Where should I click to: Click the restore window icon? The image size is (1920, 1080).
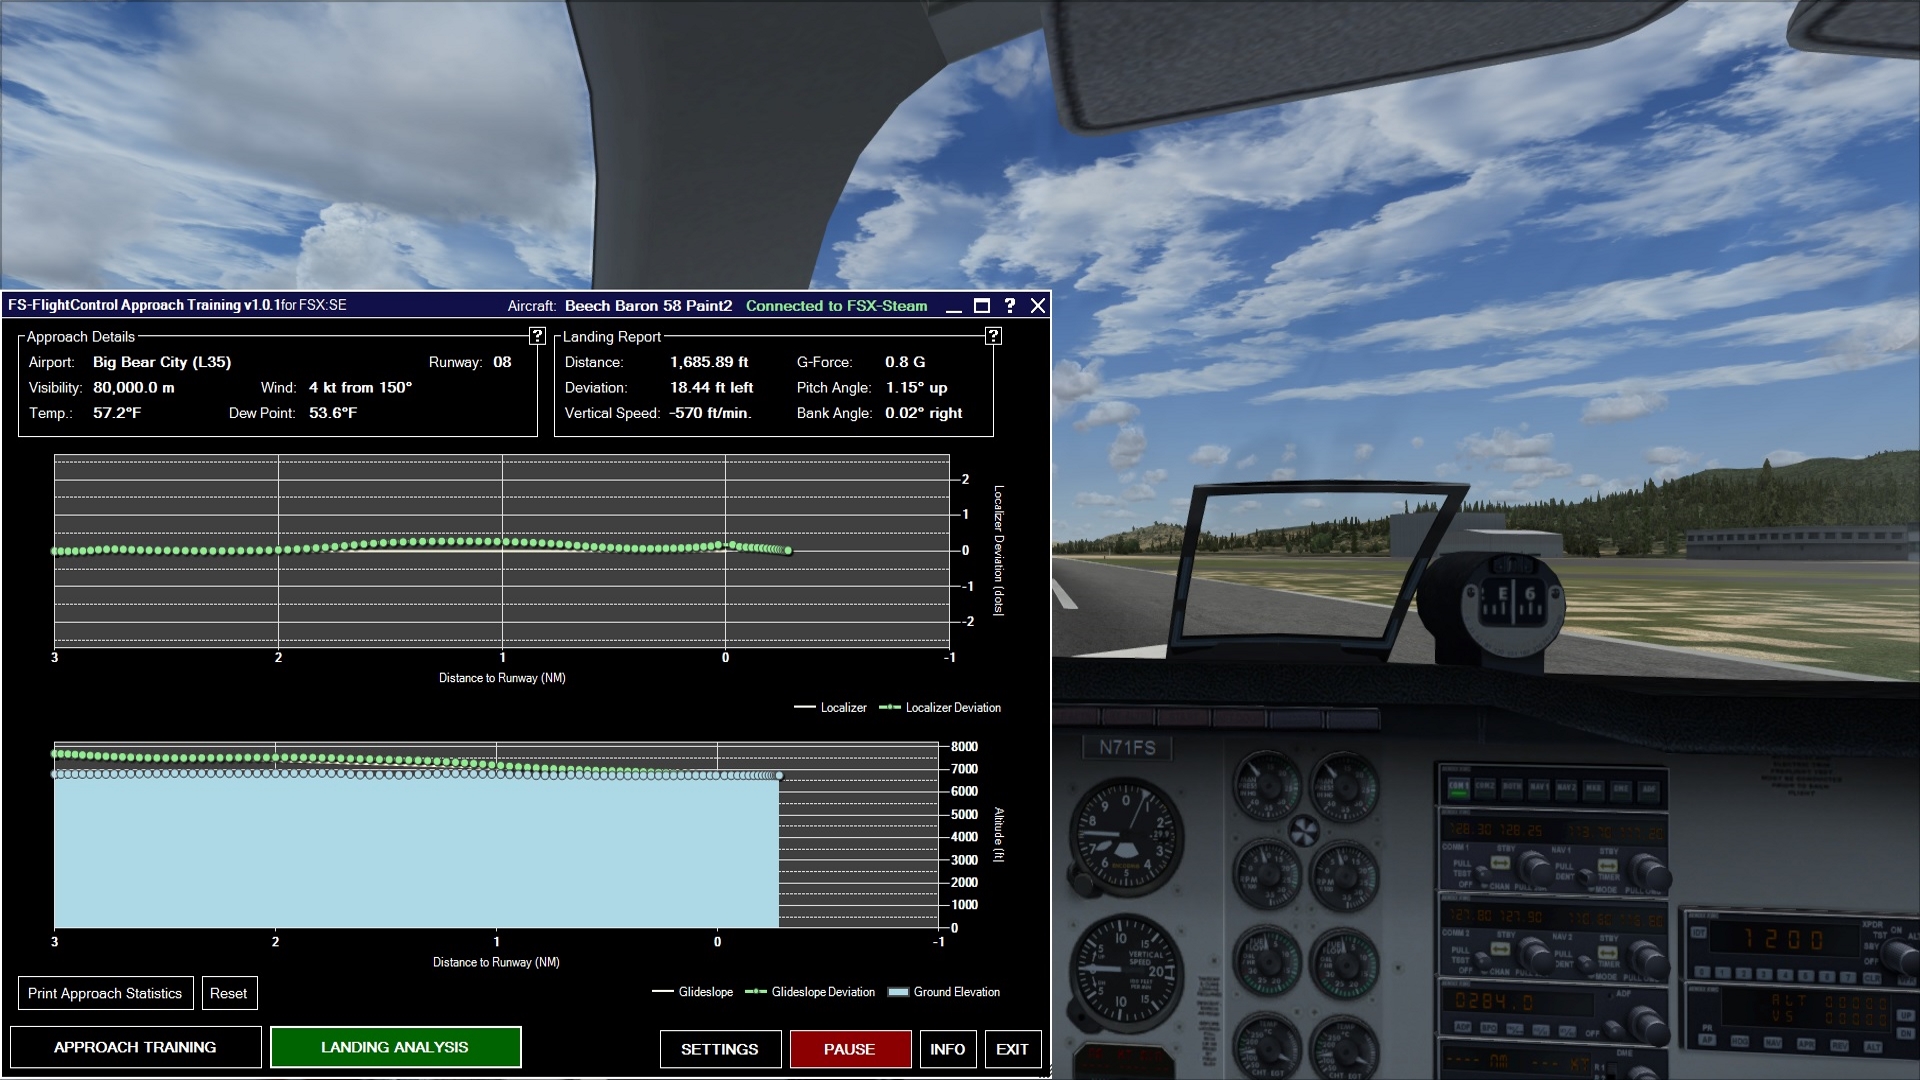pyautogui.click(x=982, y=305)
